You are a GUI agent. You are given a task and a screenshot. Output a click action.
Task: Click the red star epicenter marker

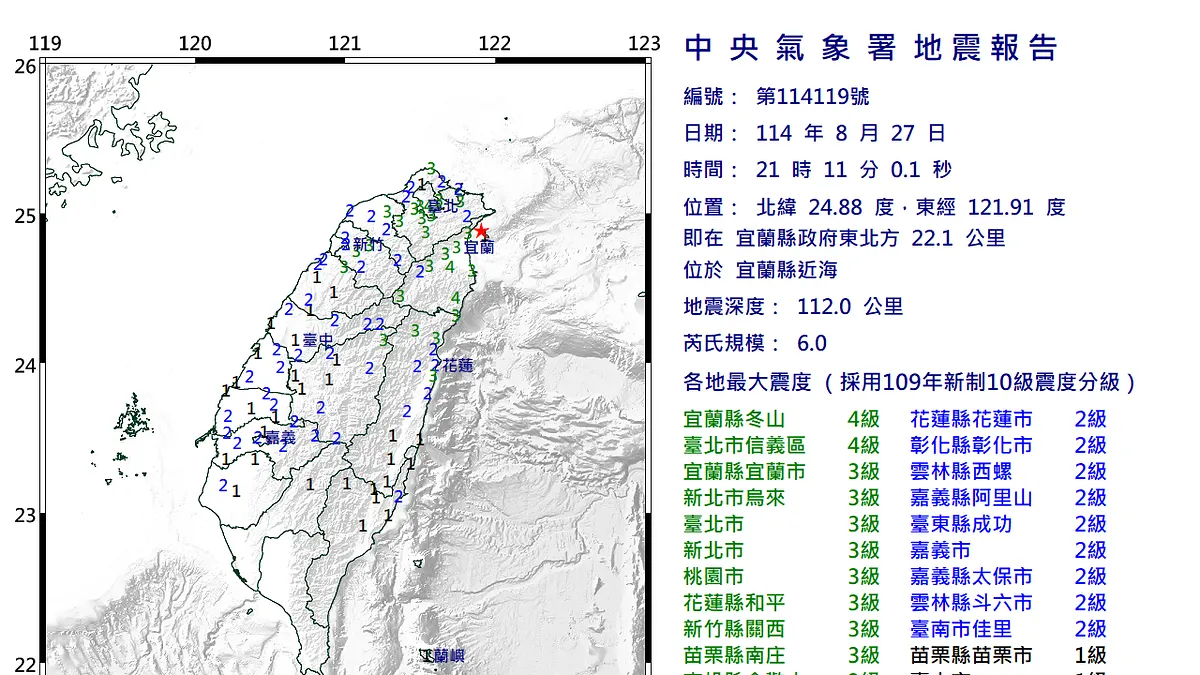pos(481,228)
